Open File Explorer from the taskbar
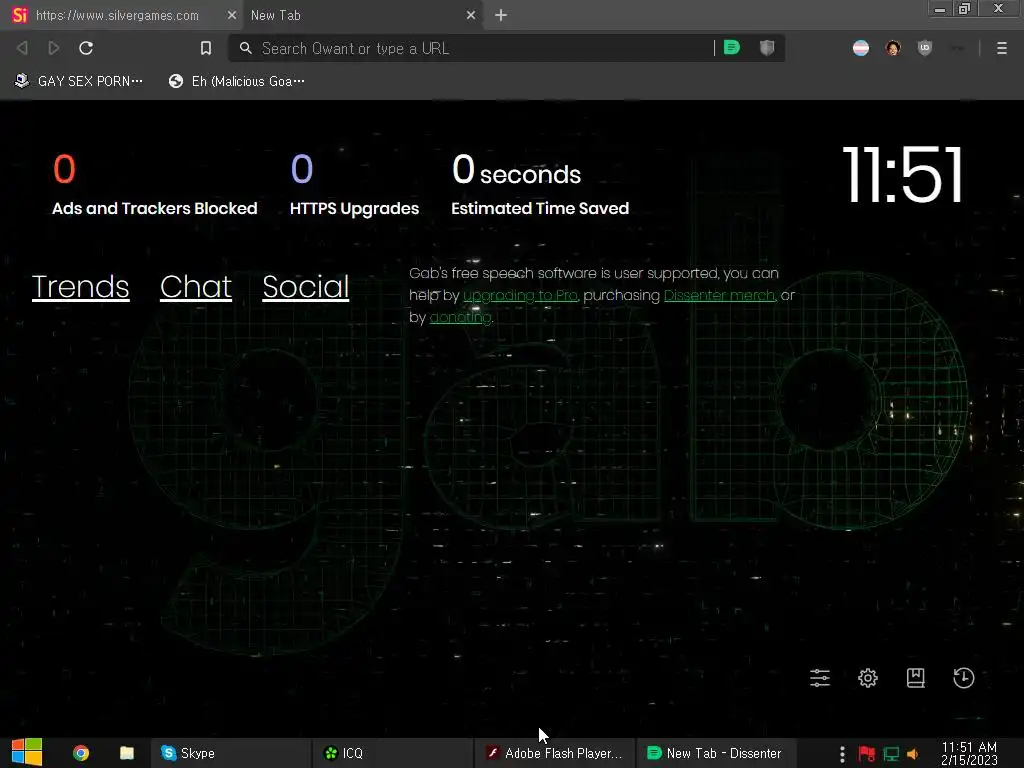 127,753
